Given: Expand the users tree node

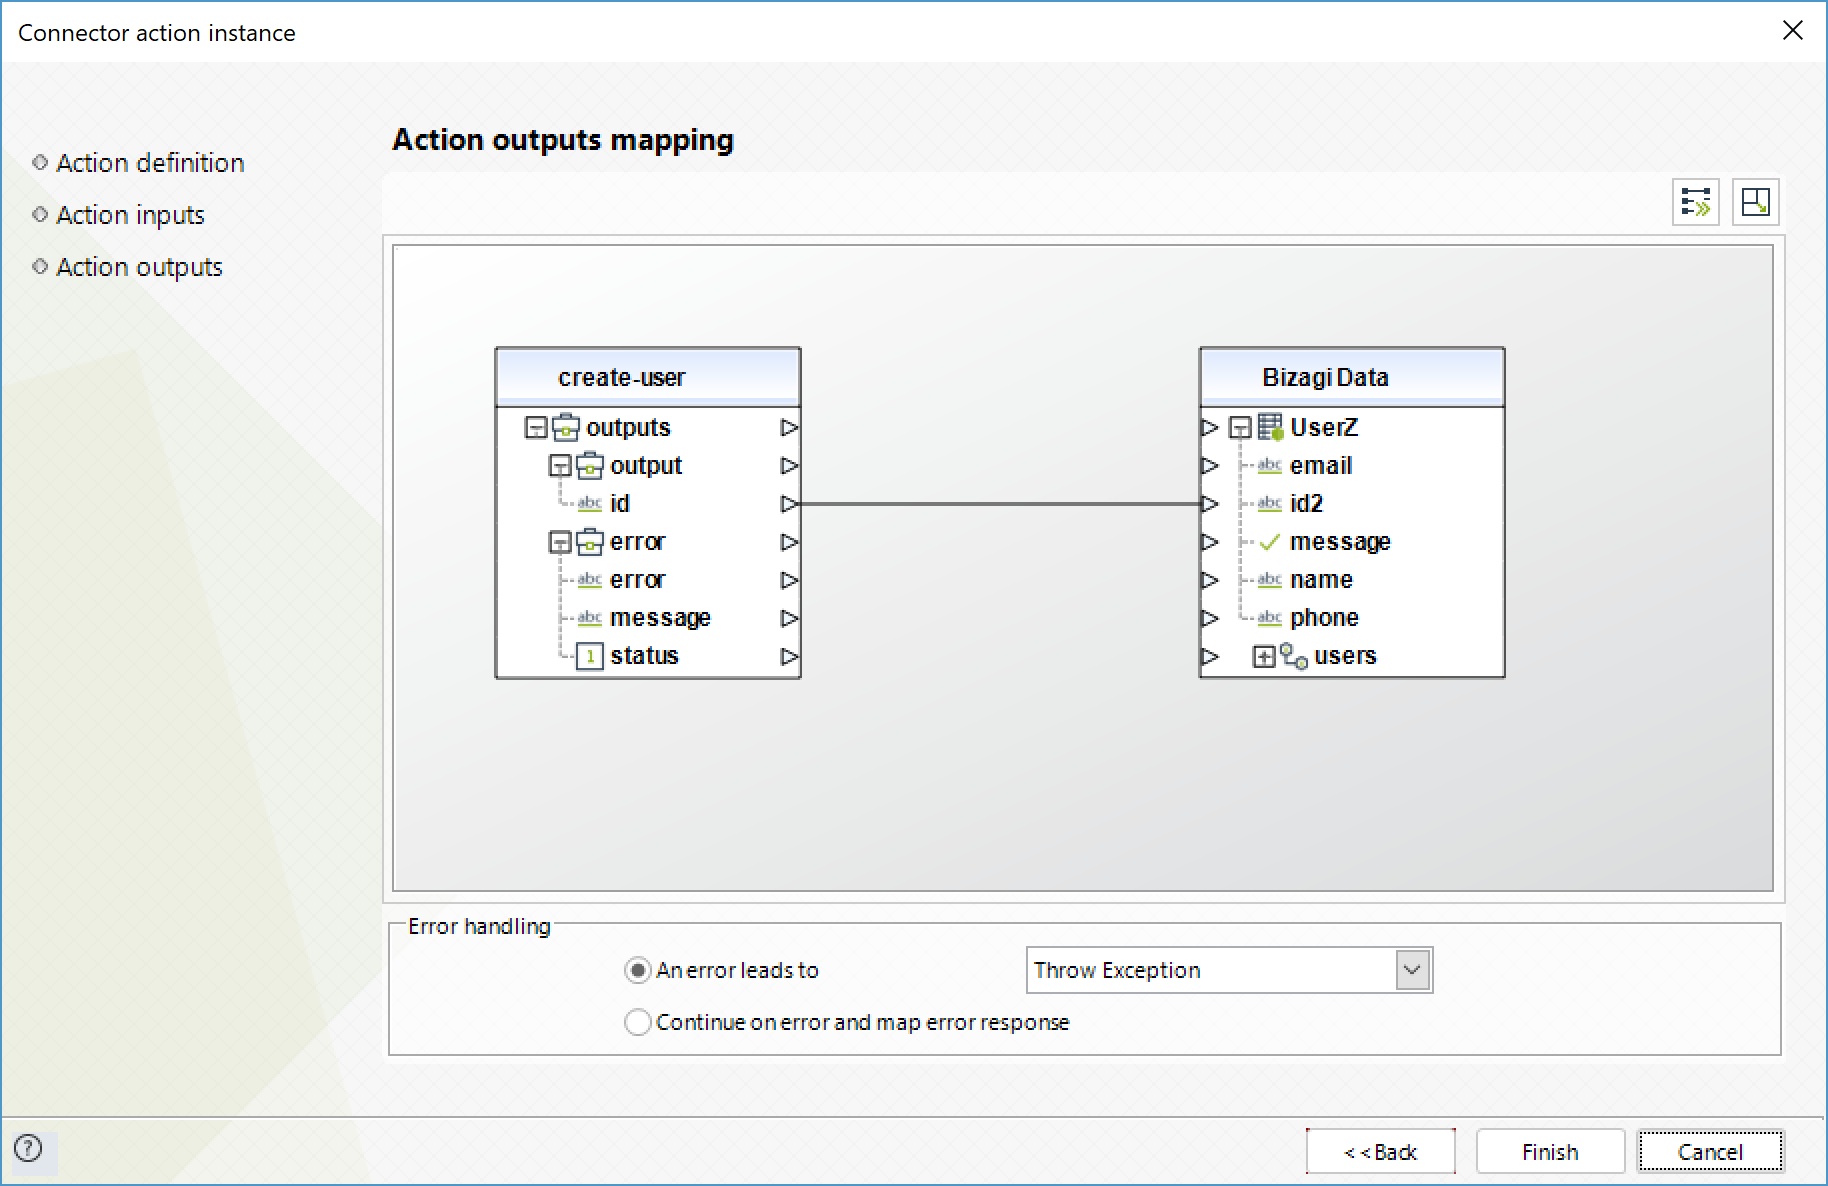Looking at the screenshot, I should pyautogui.click(x=1264, y=657).
